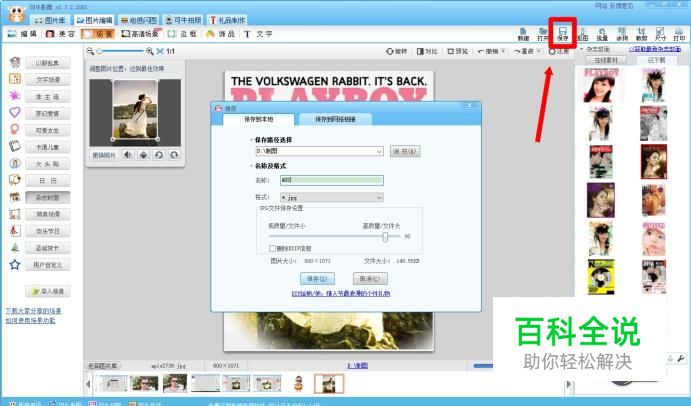Open the 撤销 (Undo) history dropdown arrow
The width and height of the screenshot is (691, 406).
coord(503,51)
